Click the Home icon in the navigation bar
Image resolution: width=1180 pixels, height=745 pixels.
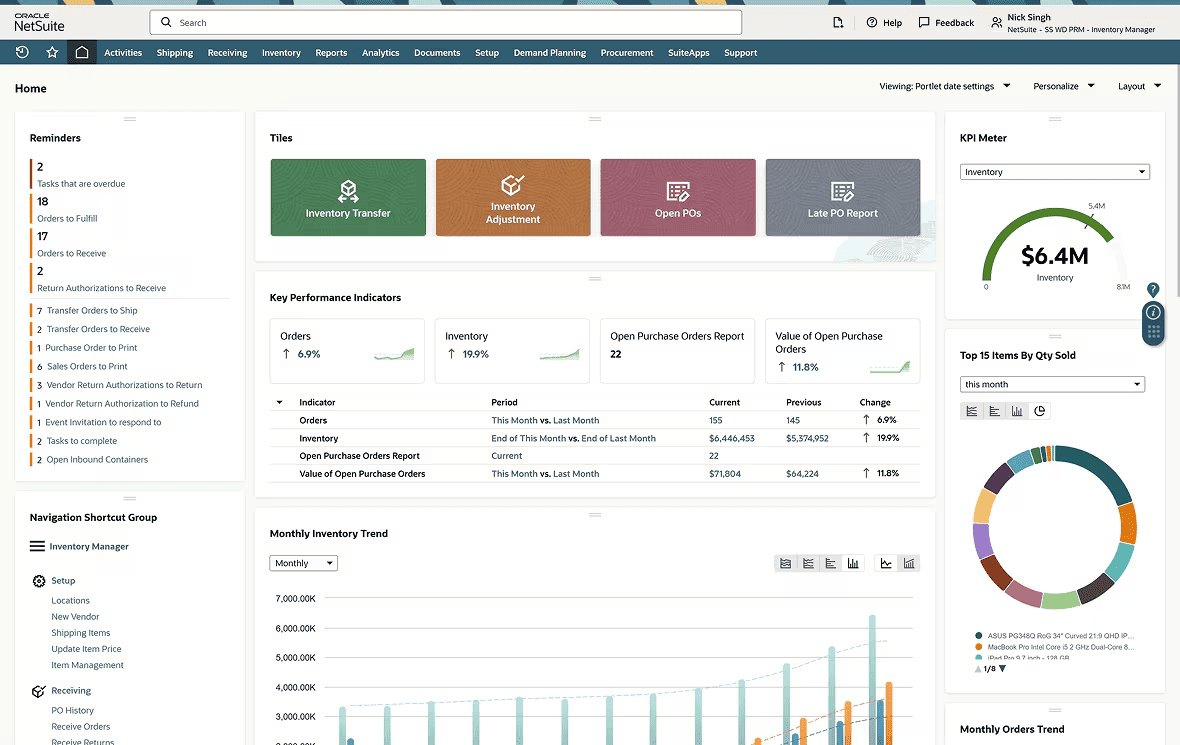[x=82, y=52]
